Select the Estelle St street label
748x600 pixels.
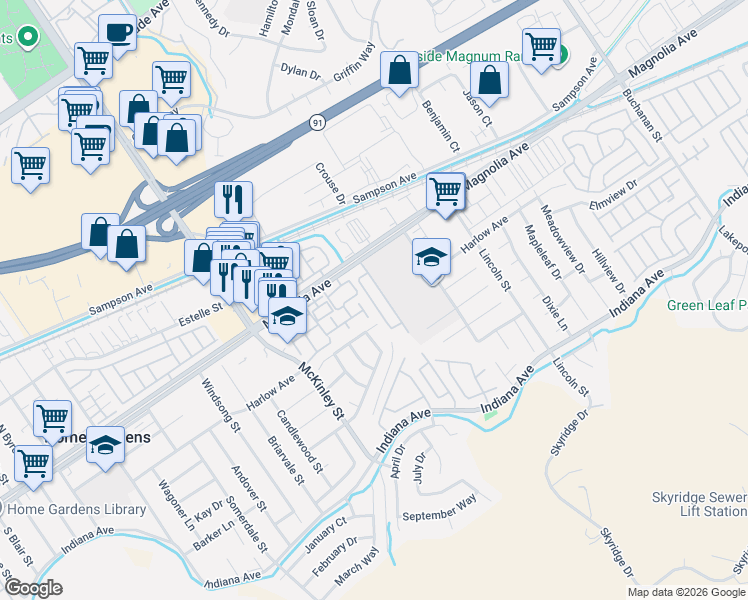[200, 315]
